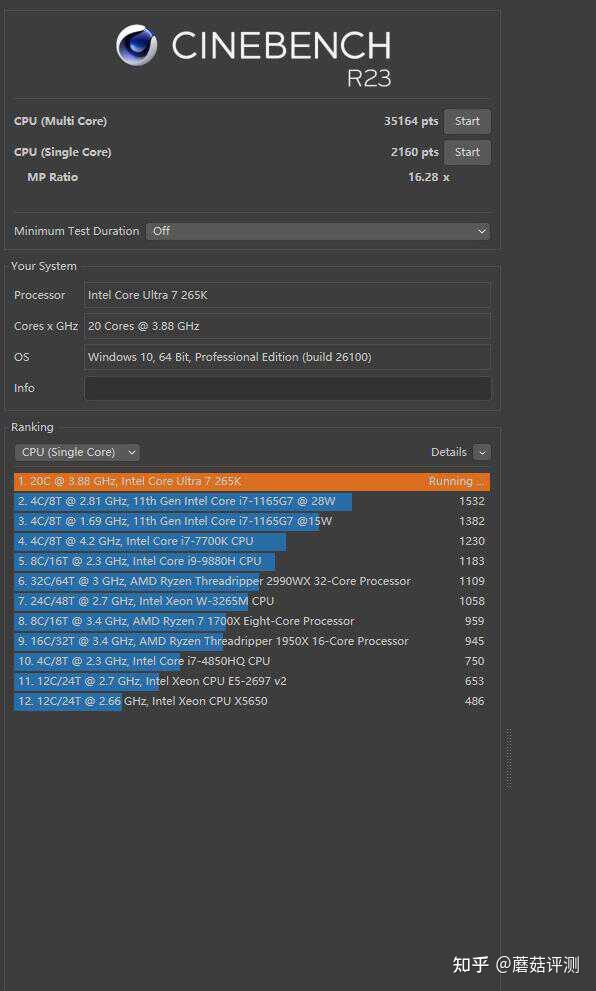Open the CPU (Single Core) ranking dropdown

(77, 453)
